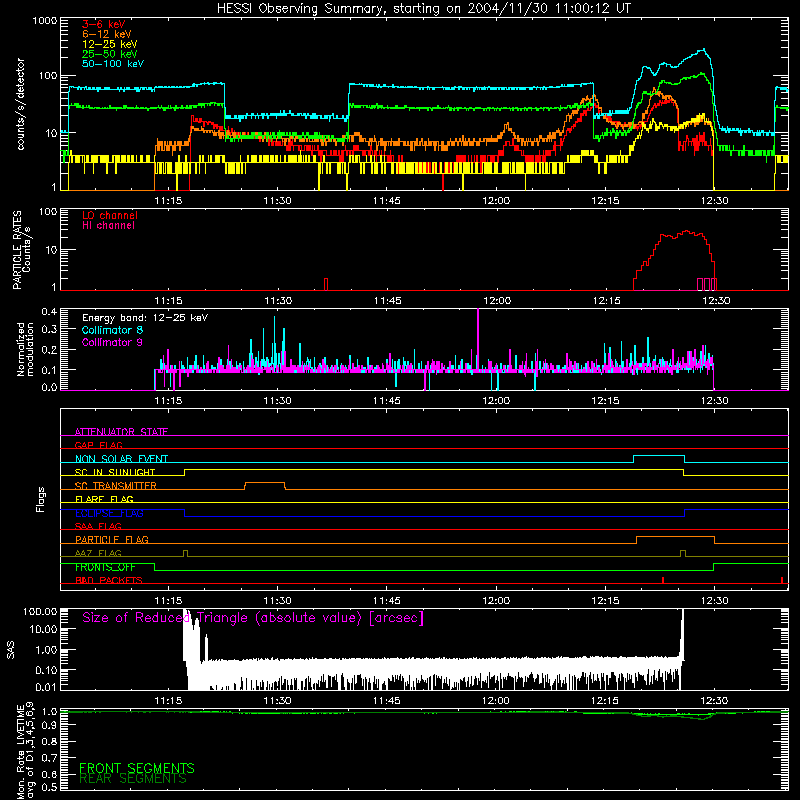Click the HESSI Observing Summary title

coord(423,9)
